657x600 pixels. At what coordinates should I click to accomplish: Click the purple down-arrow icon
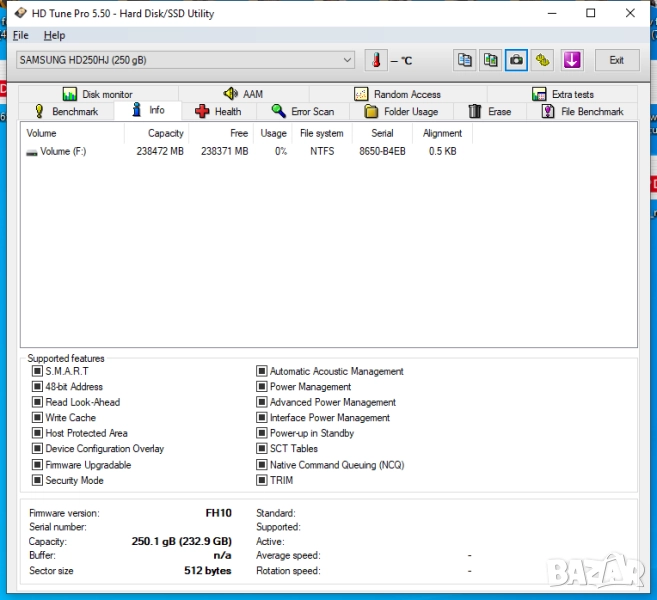571,60
